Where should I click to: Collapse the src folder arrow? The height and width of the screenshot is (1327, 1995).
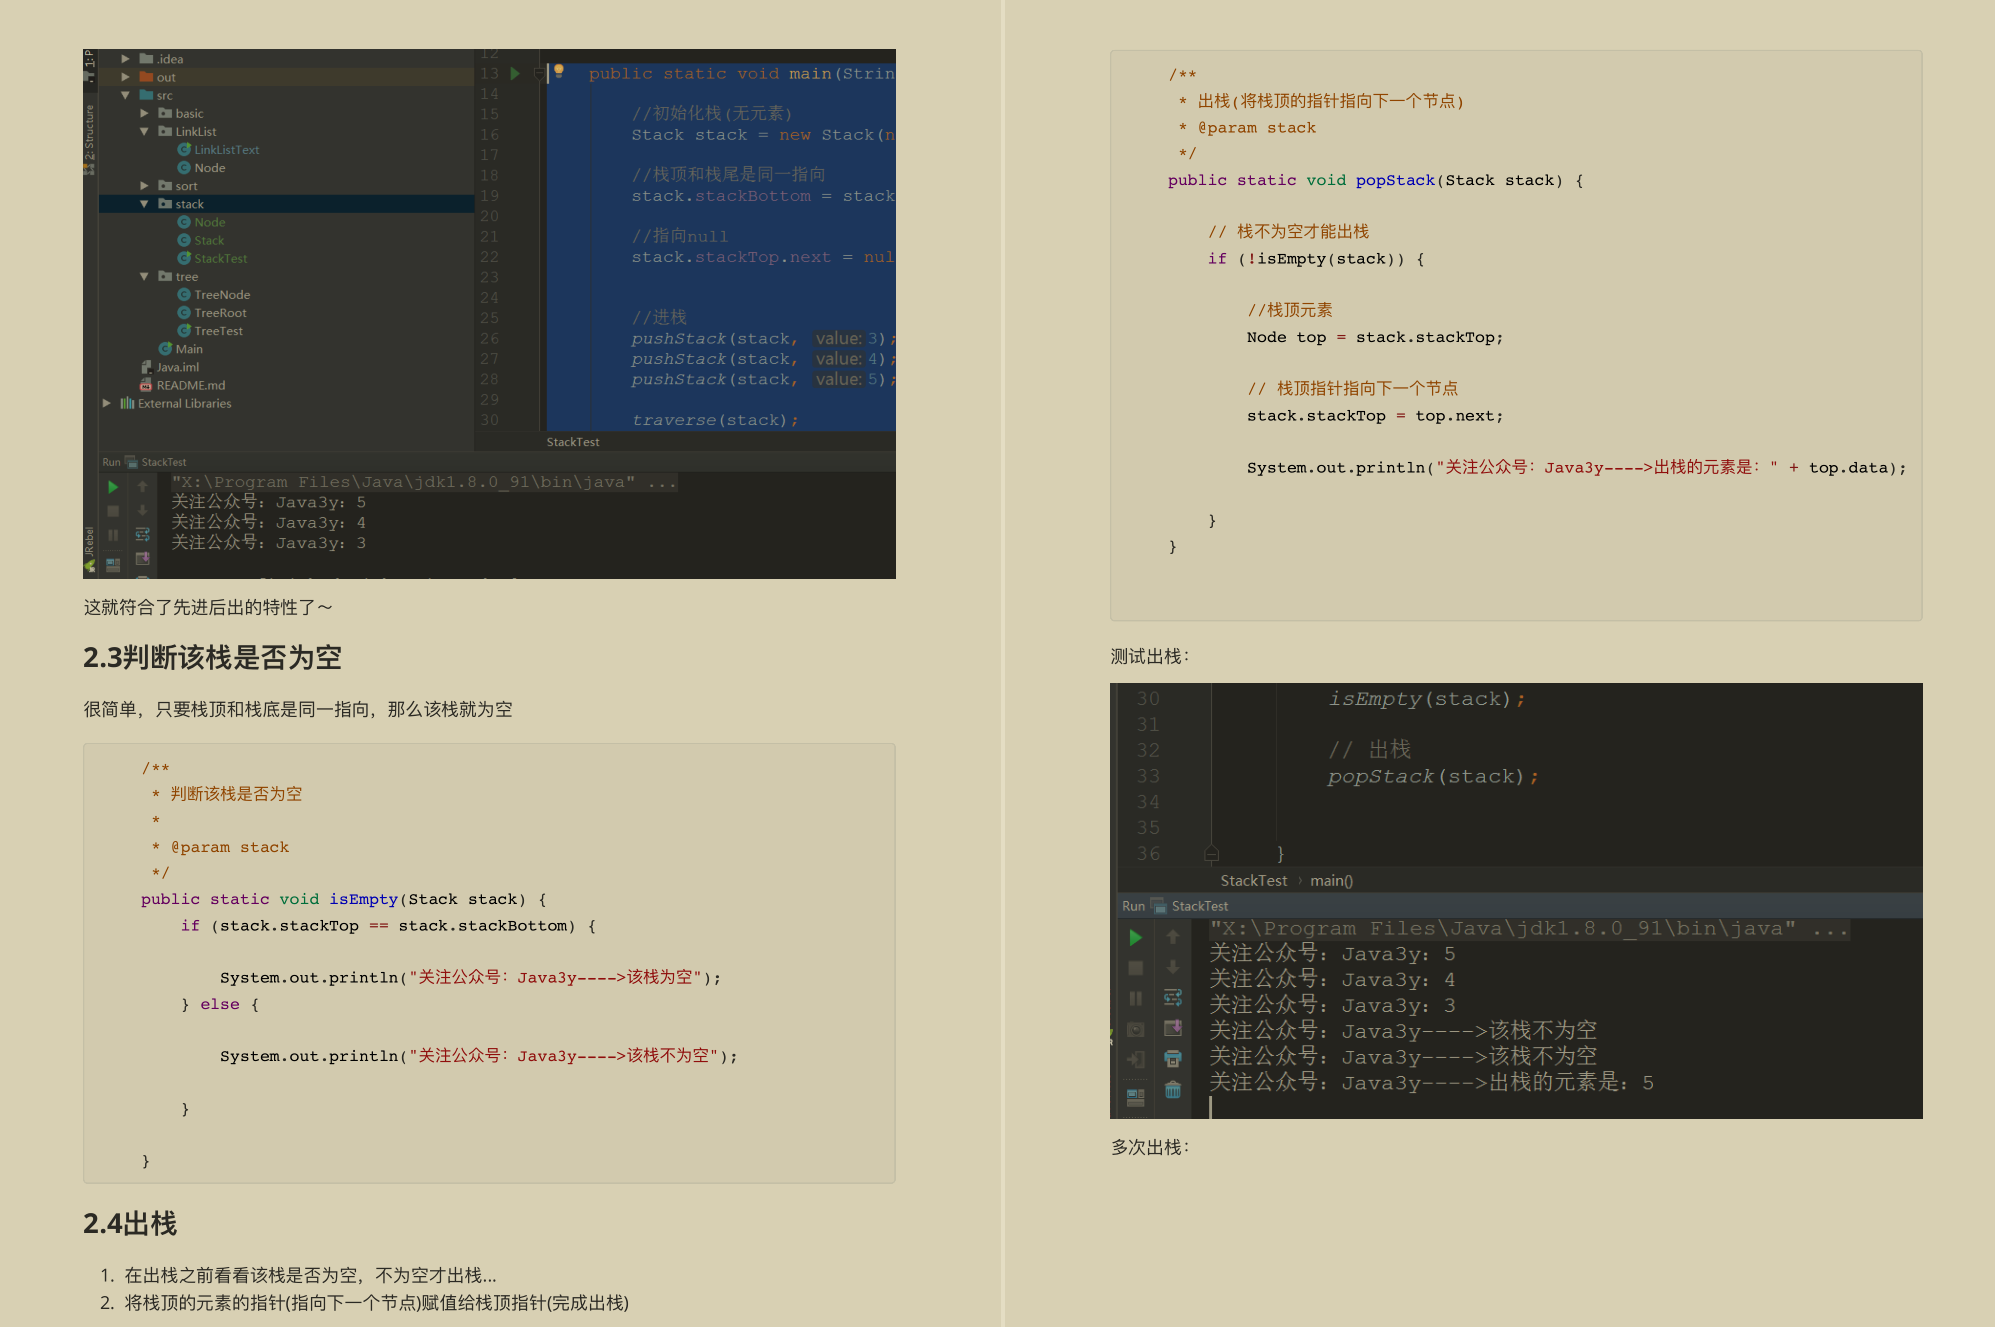click(125, 95)
